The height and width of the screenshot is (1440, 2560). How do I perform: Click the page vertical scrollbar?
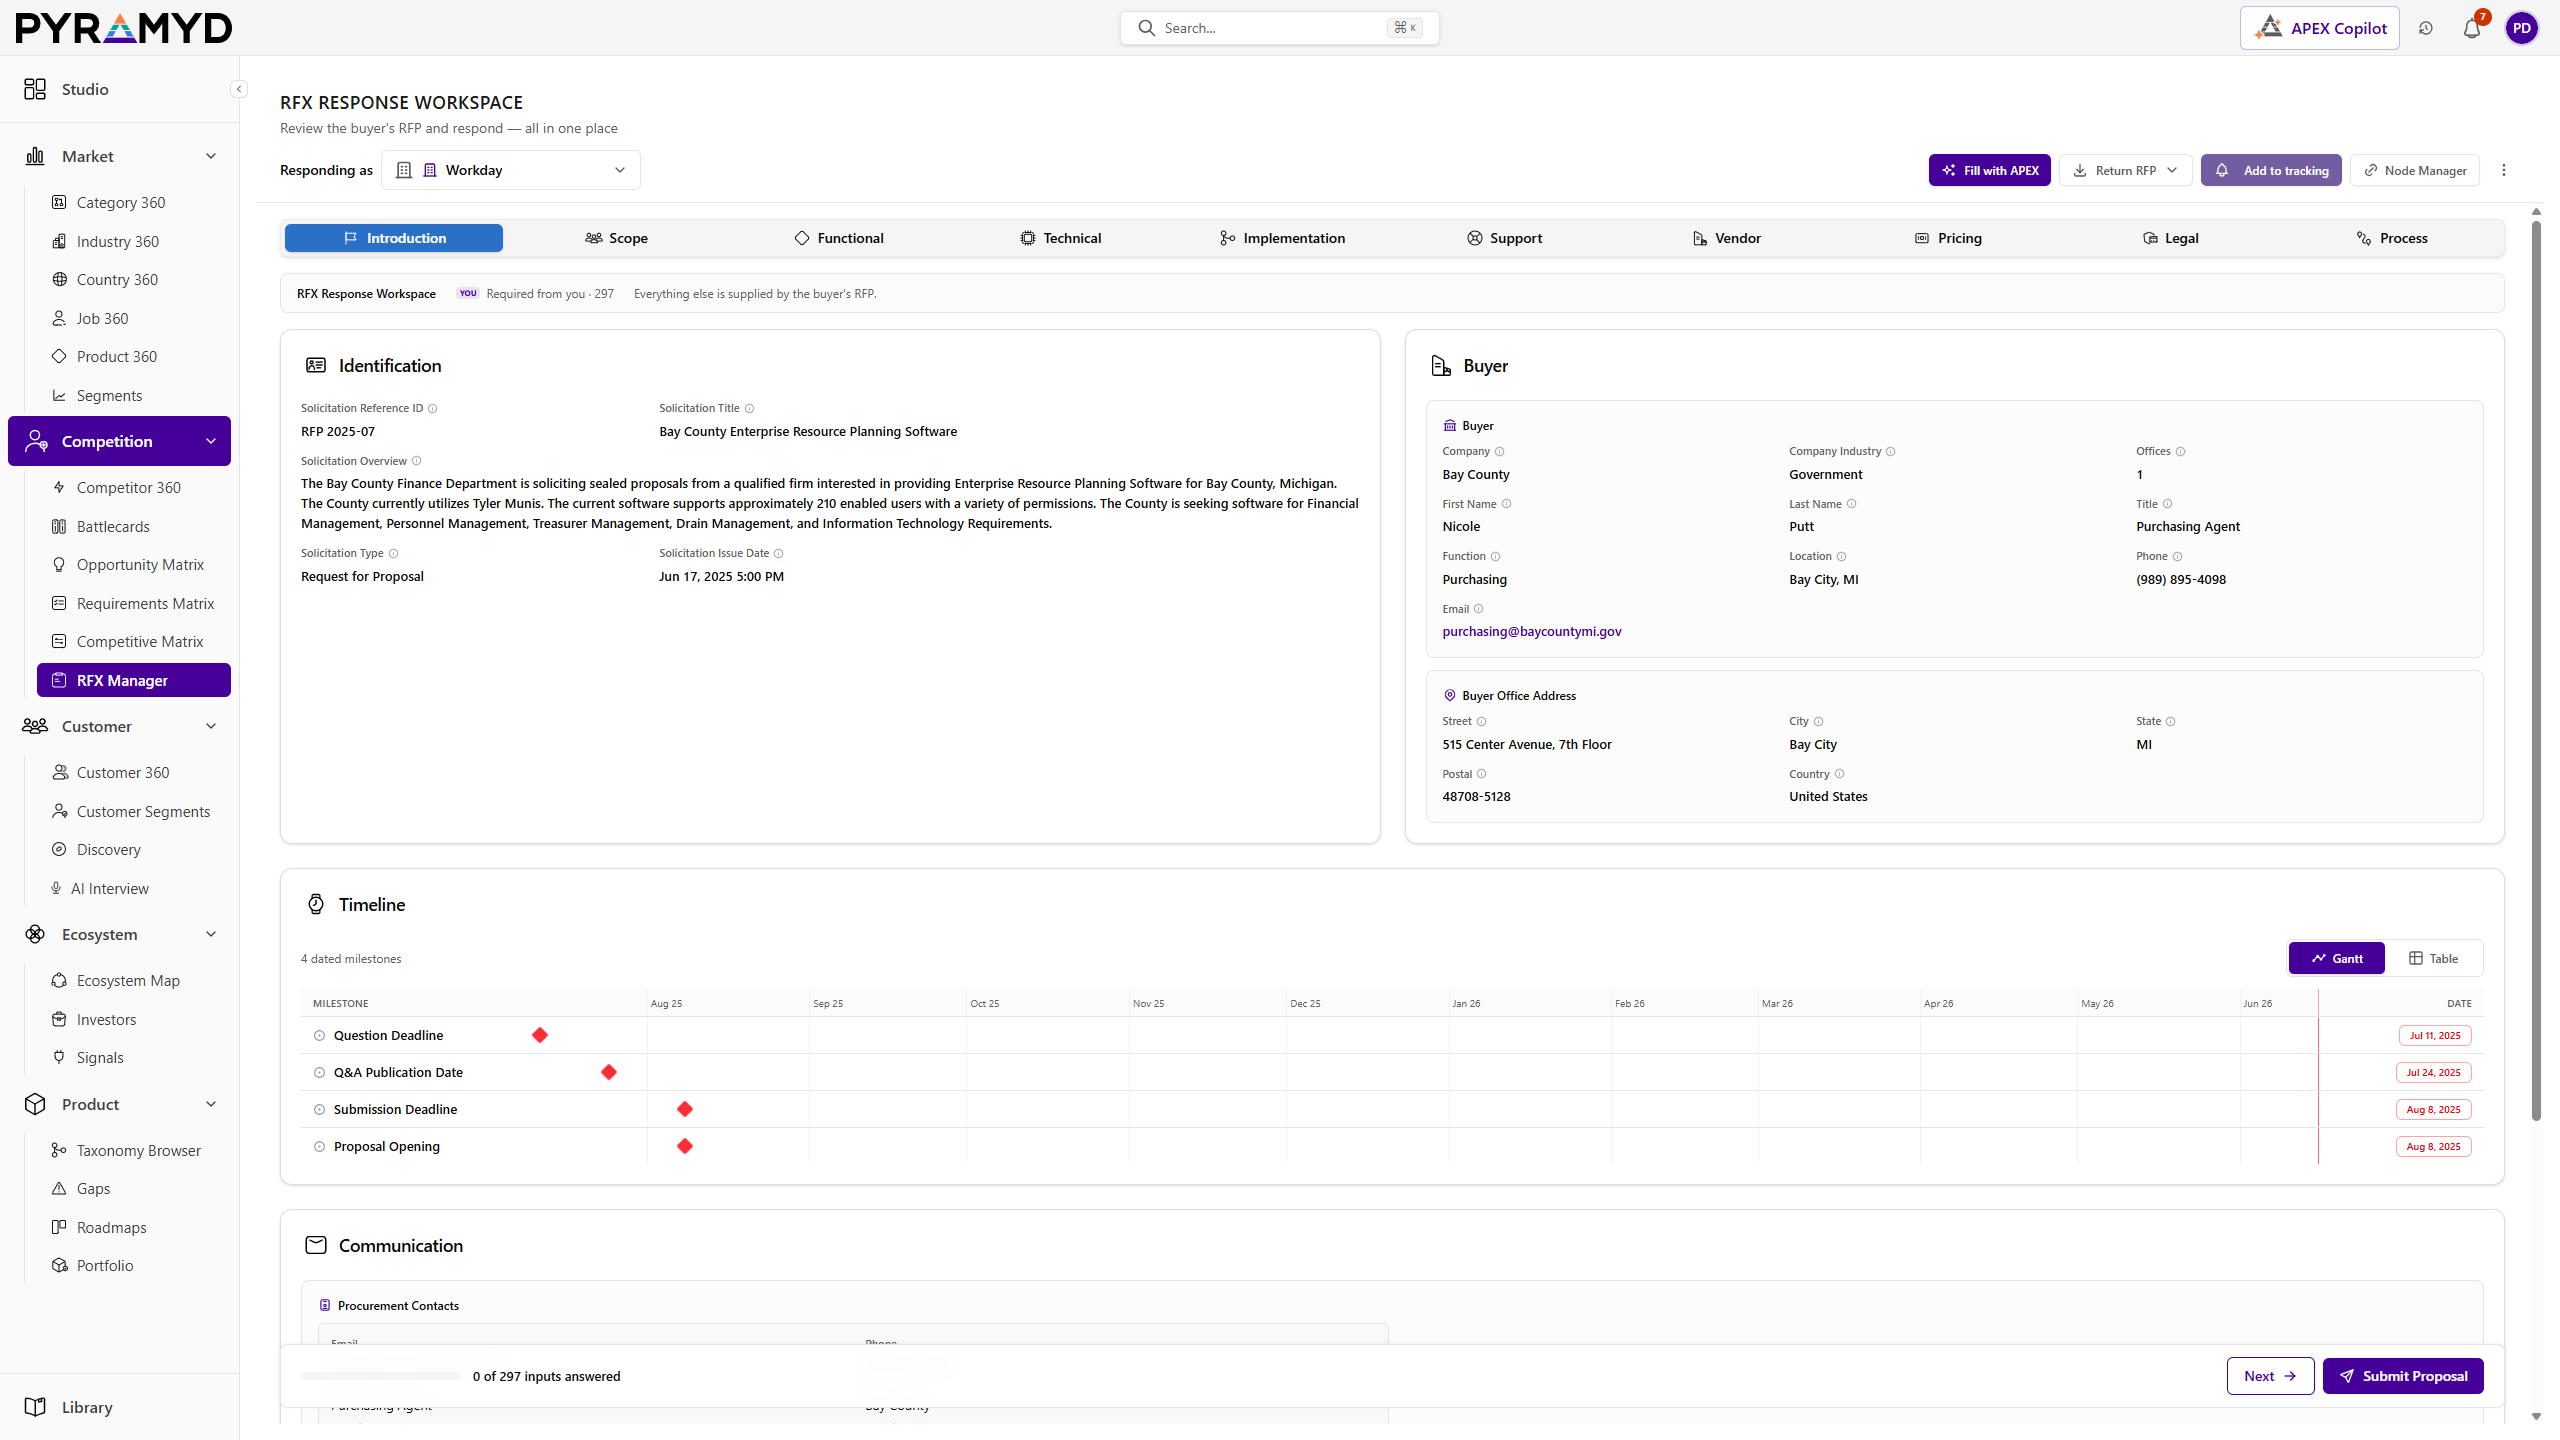click(2536, 670)
